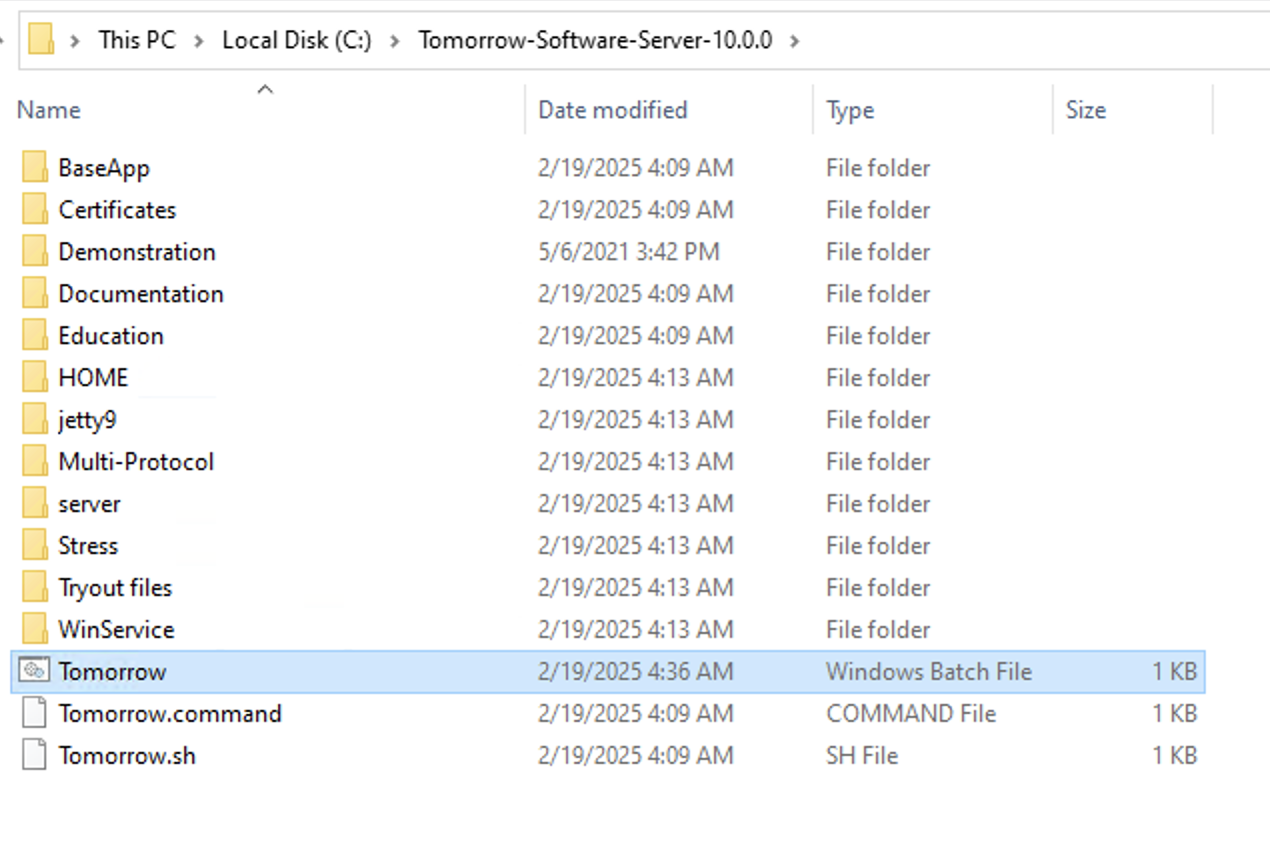Select the Certificates folder icon
Viewport: 1270px width, 864px height.
[34, 210]
